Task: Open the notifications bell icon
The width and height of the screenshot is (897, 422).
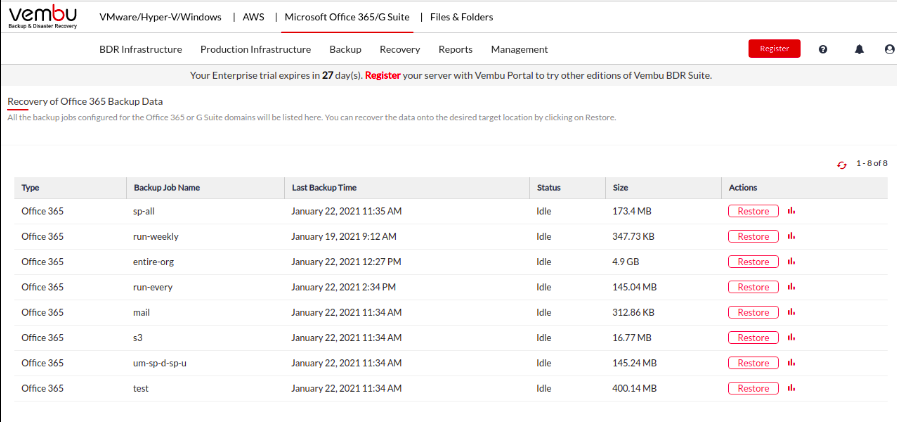Action: 859,50
